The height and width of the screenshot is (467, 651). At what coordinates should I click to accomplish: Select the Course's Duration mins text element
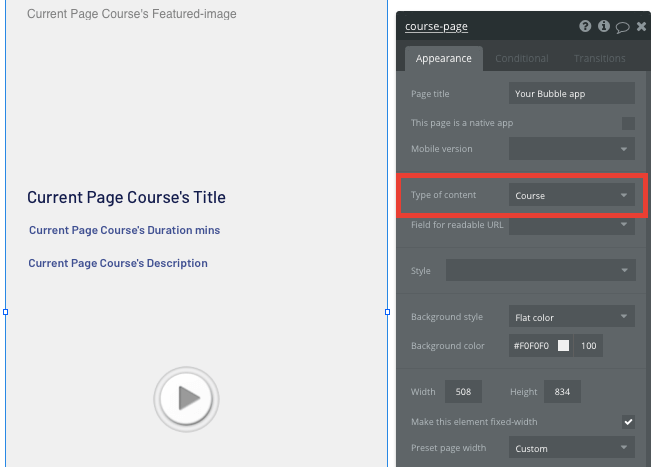coord(125,230)
